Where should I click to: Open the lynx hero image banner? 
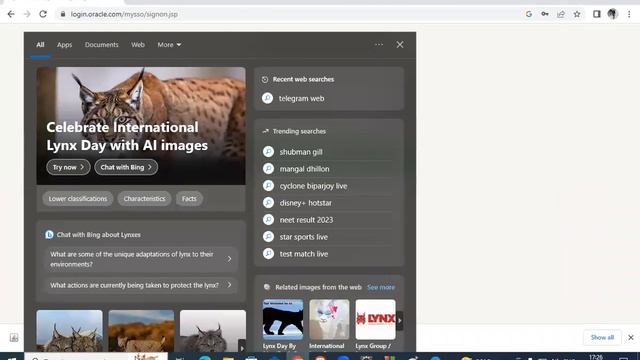(141, 126)
